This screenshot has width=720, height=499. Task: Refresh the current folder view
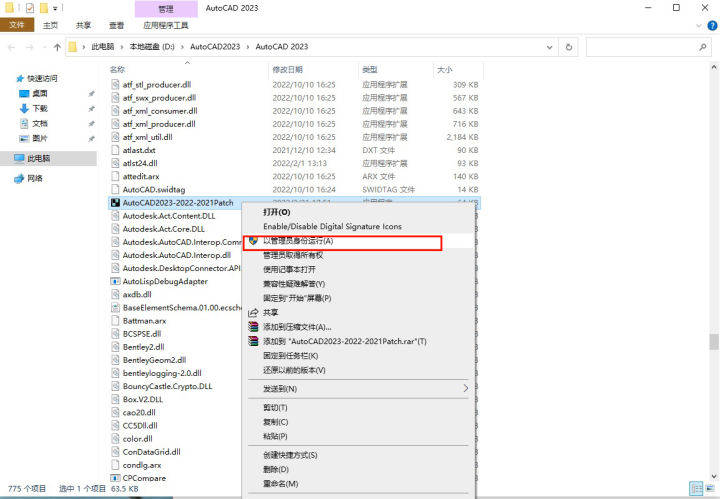(x=568, y=47)
